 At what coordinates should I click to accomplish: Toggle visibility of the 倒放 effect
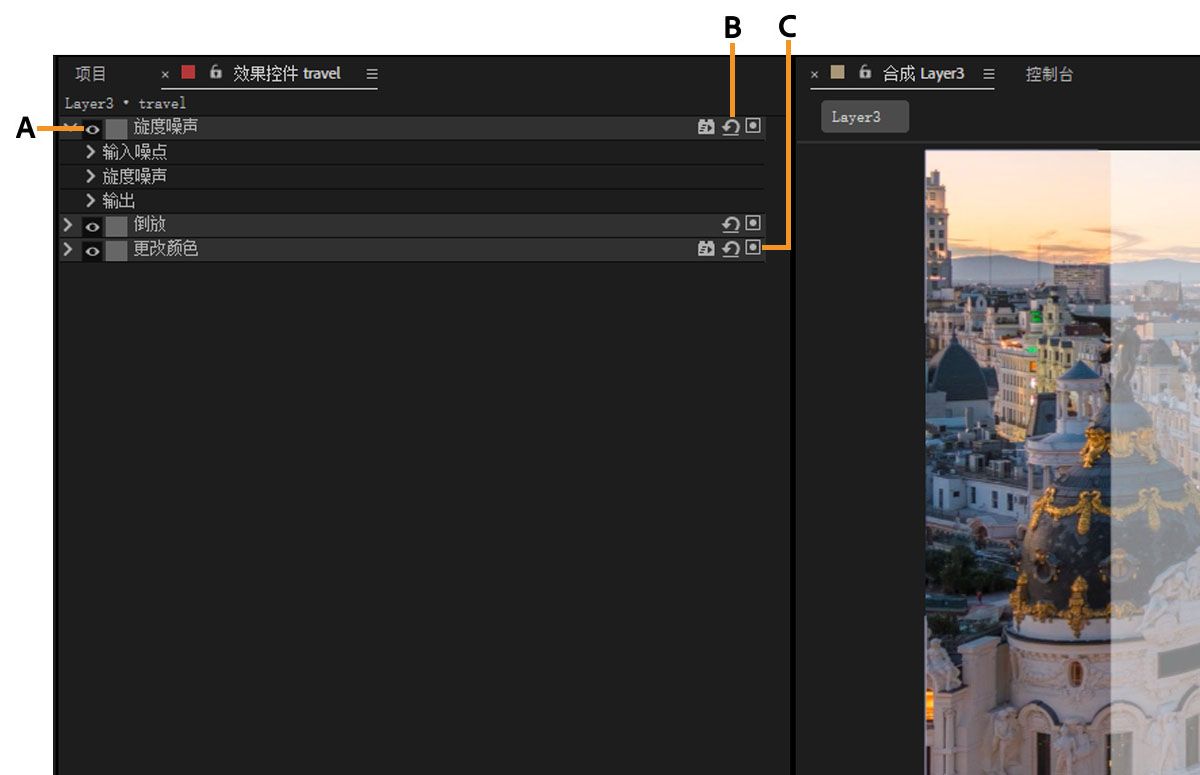pos(92,225)
